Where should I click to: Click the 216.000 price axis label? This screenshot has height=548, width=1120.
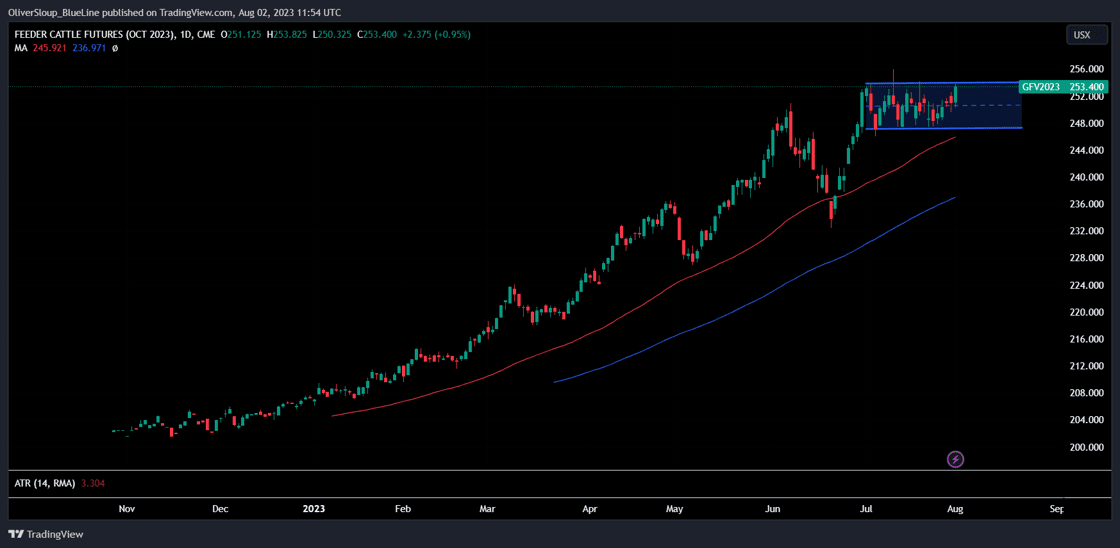click(x=1084, y=339)
